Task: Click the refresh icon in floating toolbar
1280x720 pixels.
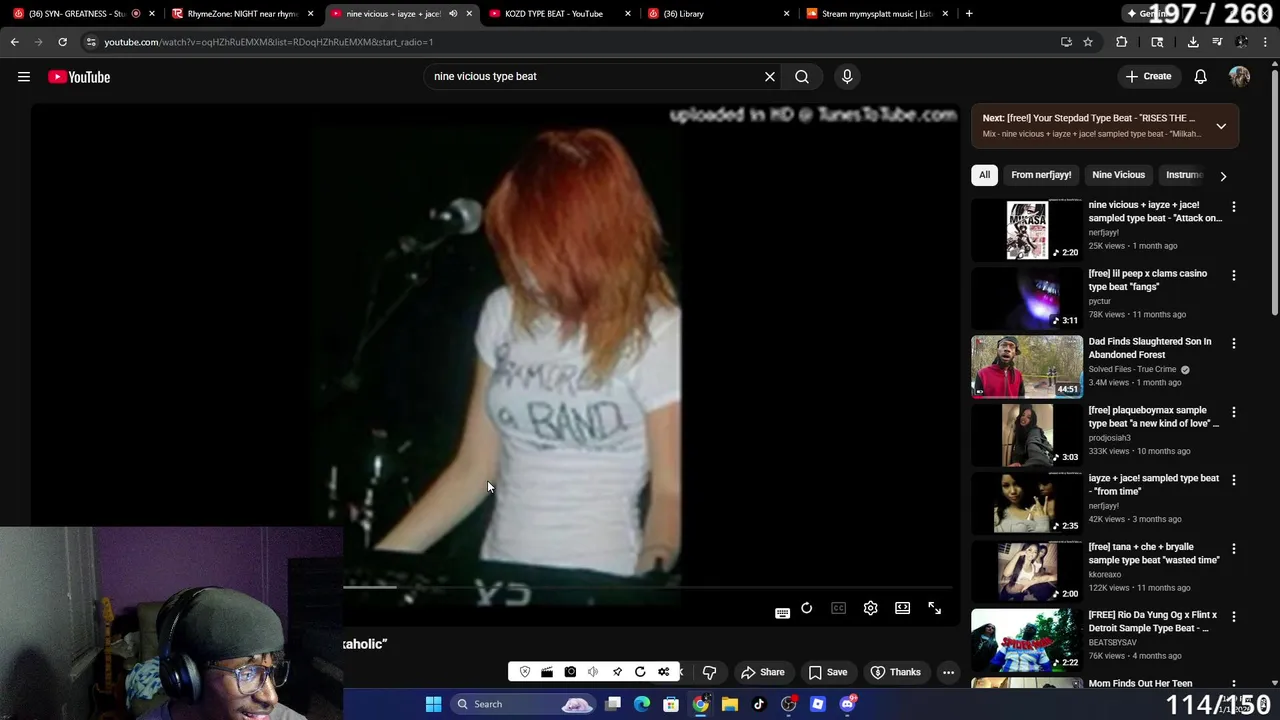Action: pos(640,672)
